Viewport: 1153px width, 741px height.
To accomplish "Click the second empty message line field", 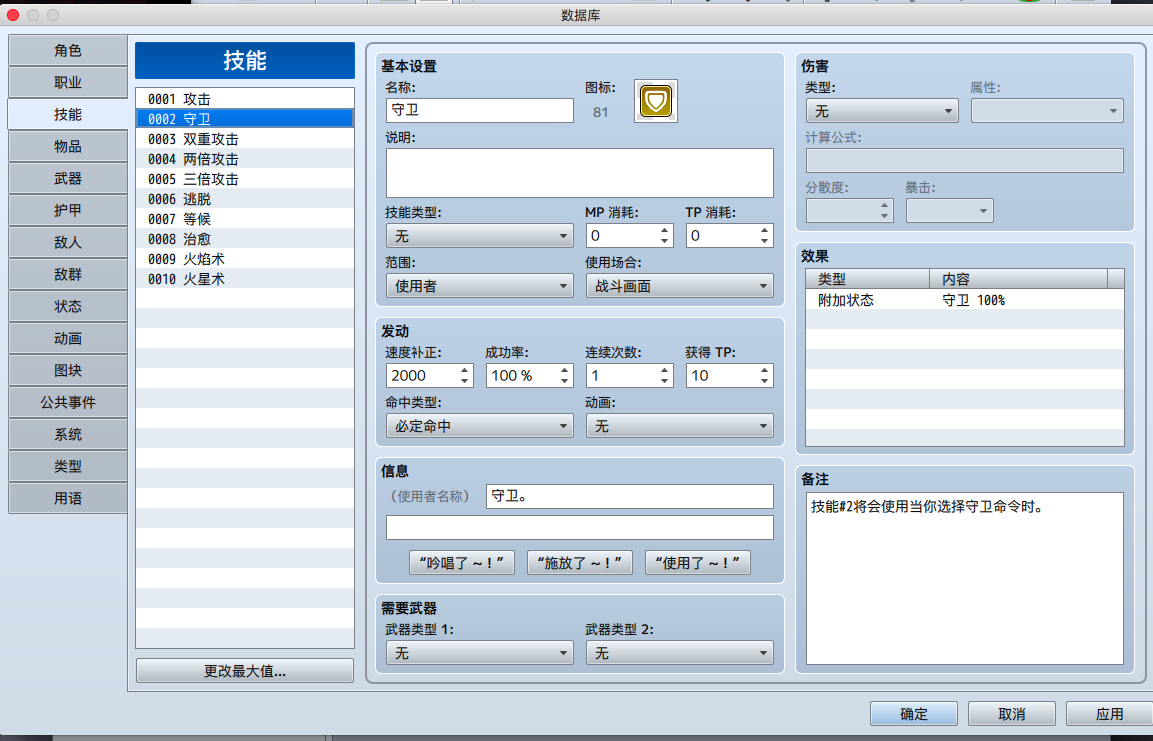I will pyautogui.click(x=579, y=527).
